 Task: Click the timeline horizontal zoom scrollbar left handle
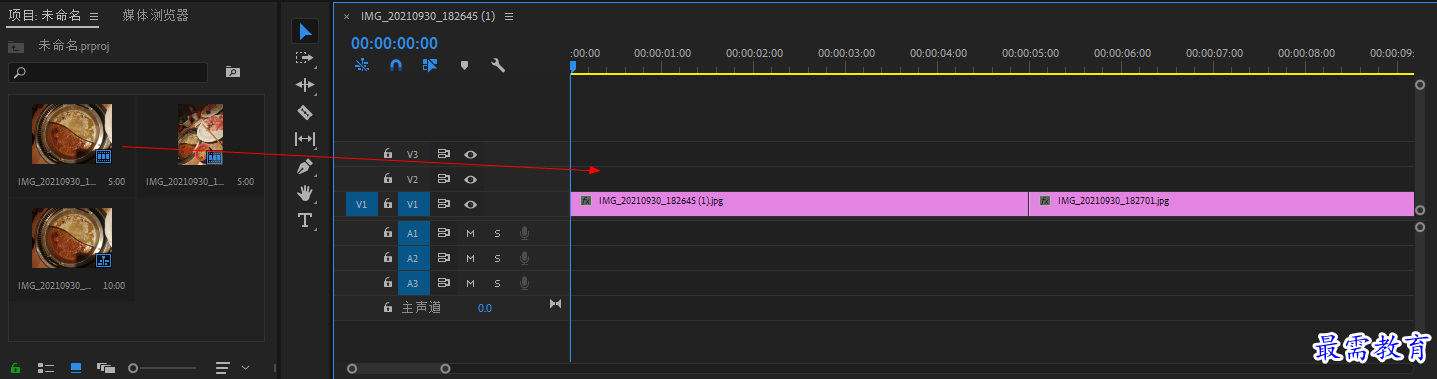click(x=352, y=368)
